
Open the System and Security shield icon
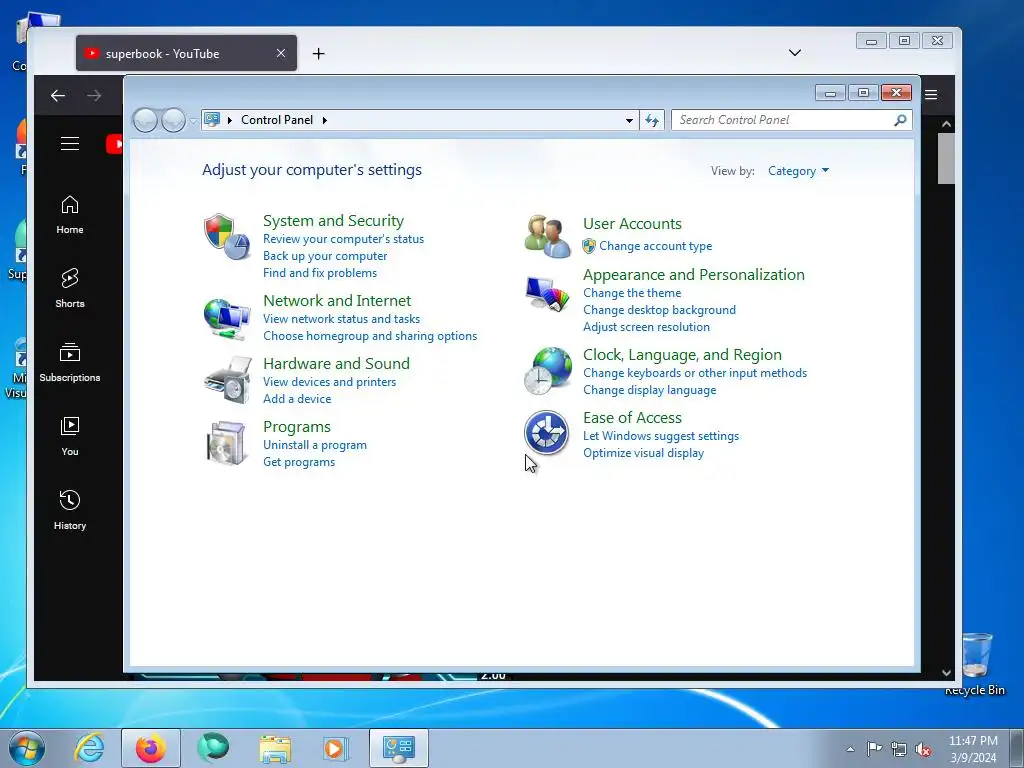227,236
